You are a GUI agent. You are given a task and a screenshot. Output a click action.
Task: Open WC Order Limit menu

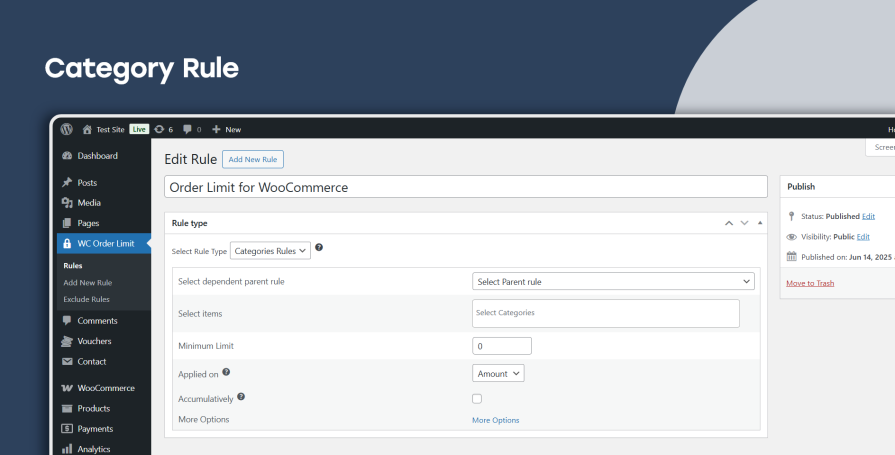click(106, 243)
